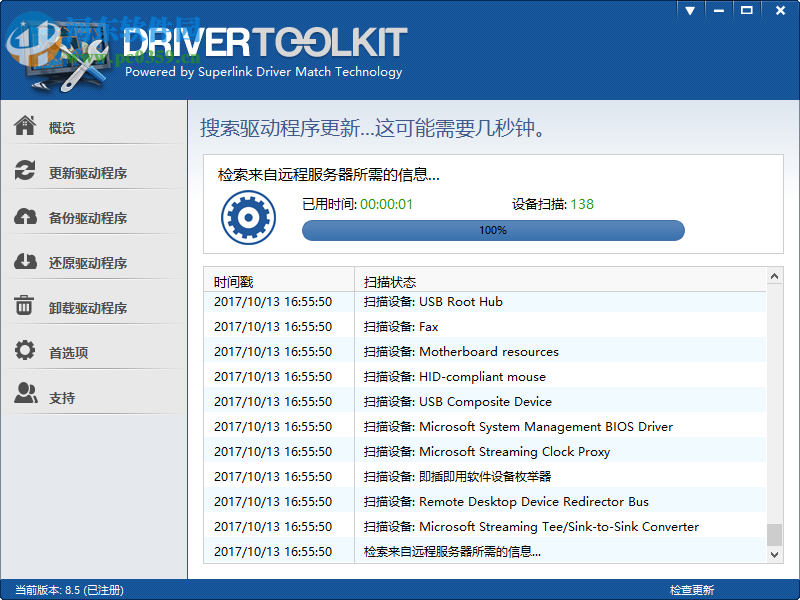Click the scrollbar down arrow on the log list
This screenshot has width=800, height=600.
[x=773, y=554]
